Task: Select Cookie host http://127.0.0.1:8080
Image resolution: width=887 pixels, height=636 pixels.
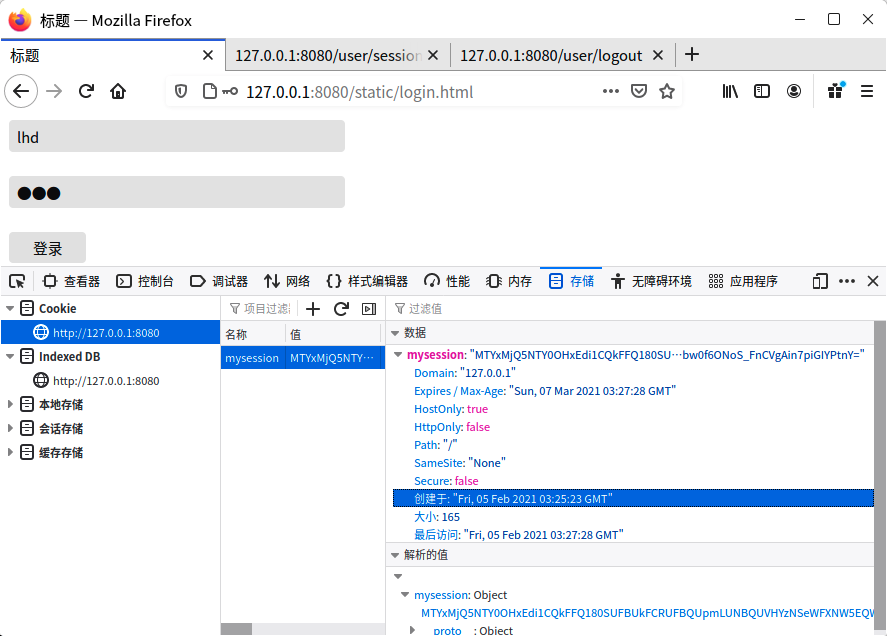Action: [110, 333]
